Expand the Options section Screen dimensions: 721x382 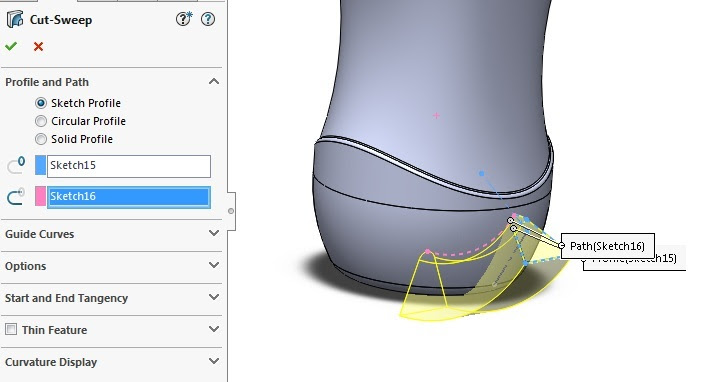pyautogui.click(x=214, y=265)
